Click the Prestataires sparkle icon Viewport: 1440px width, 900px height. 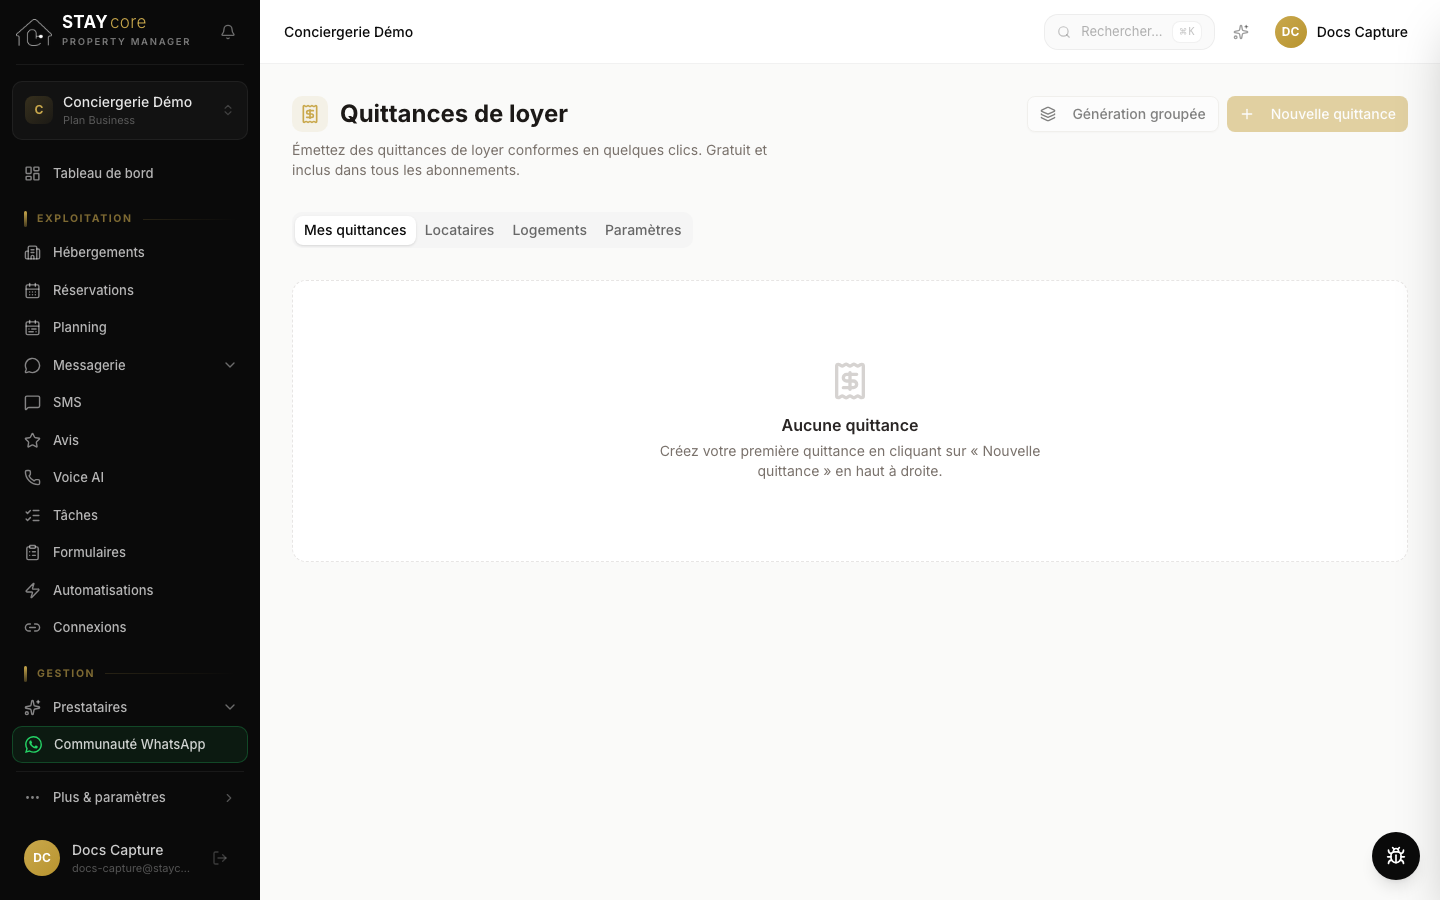click(x=32, y=707)
